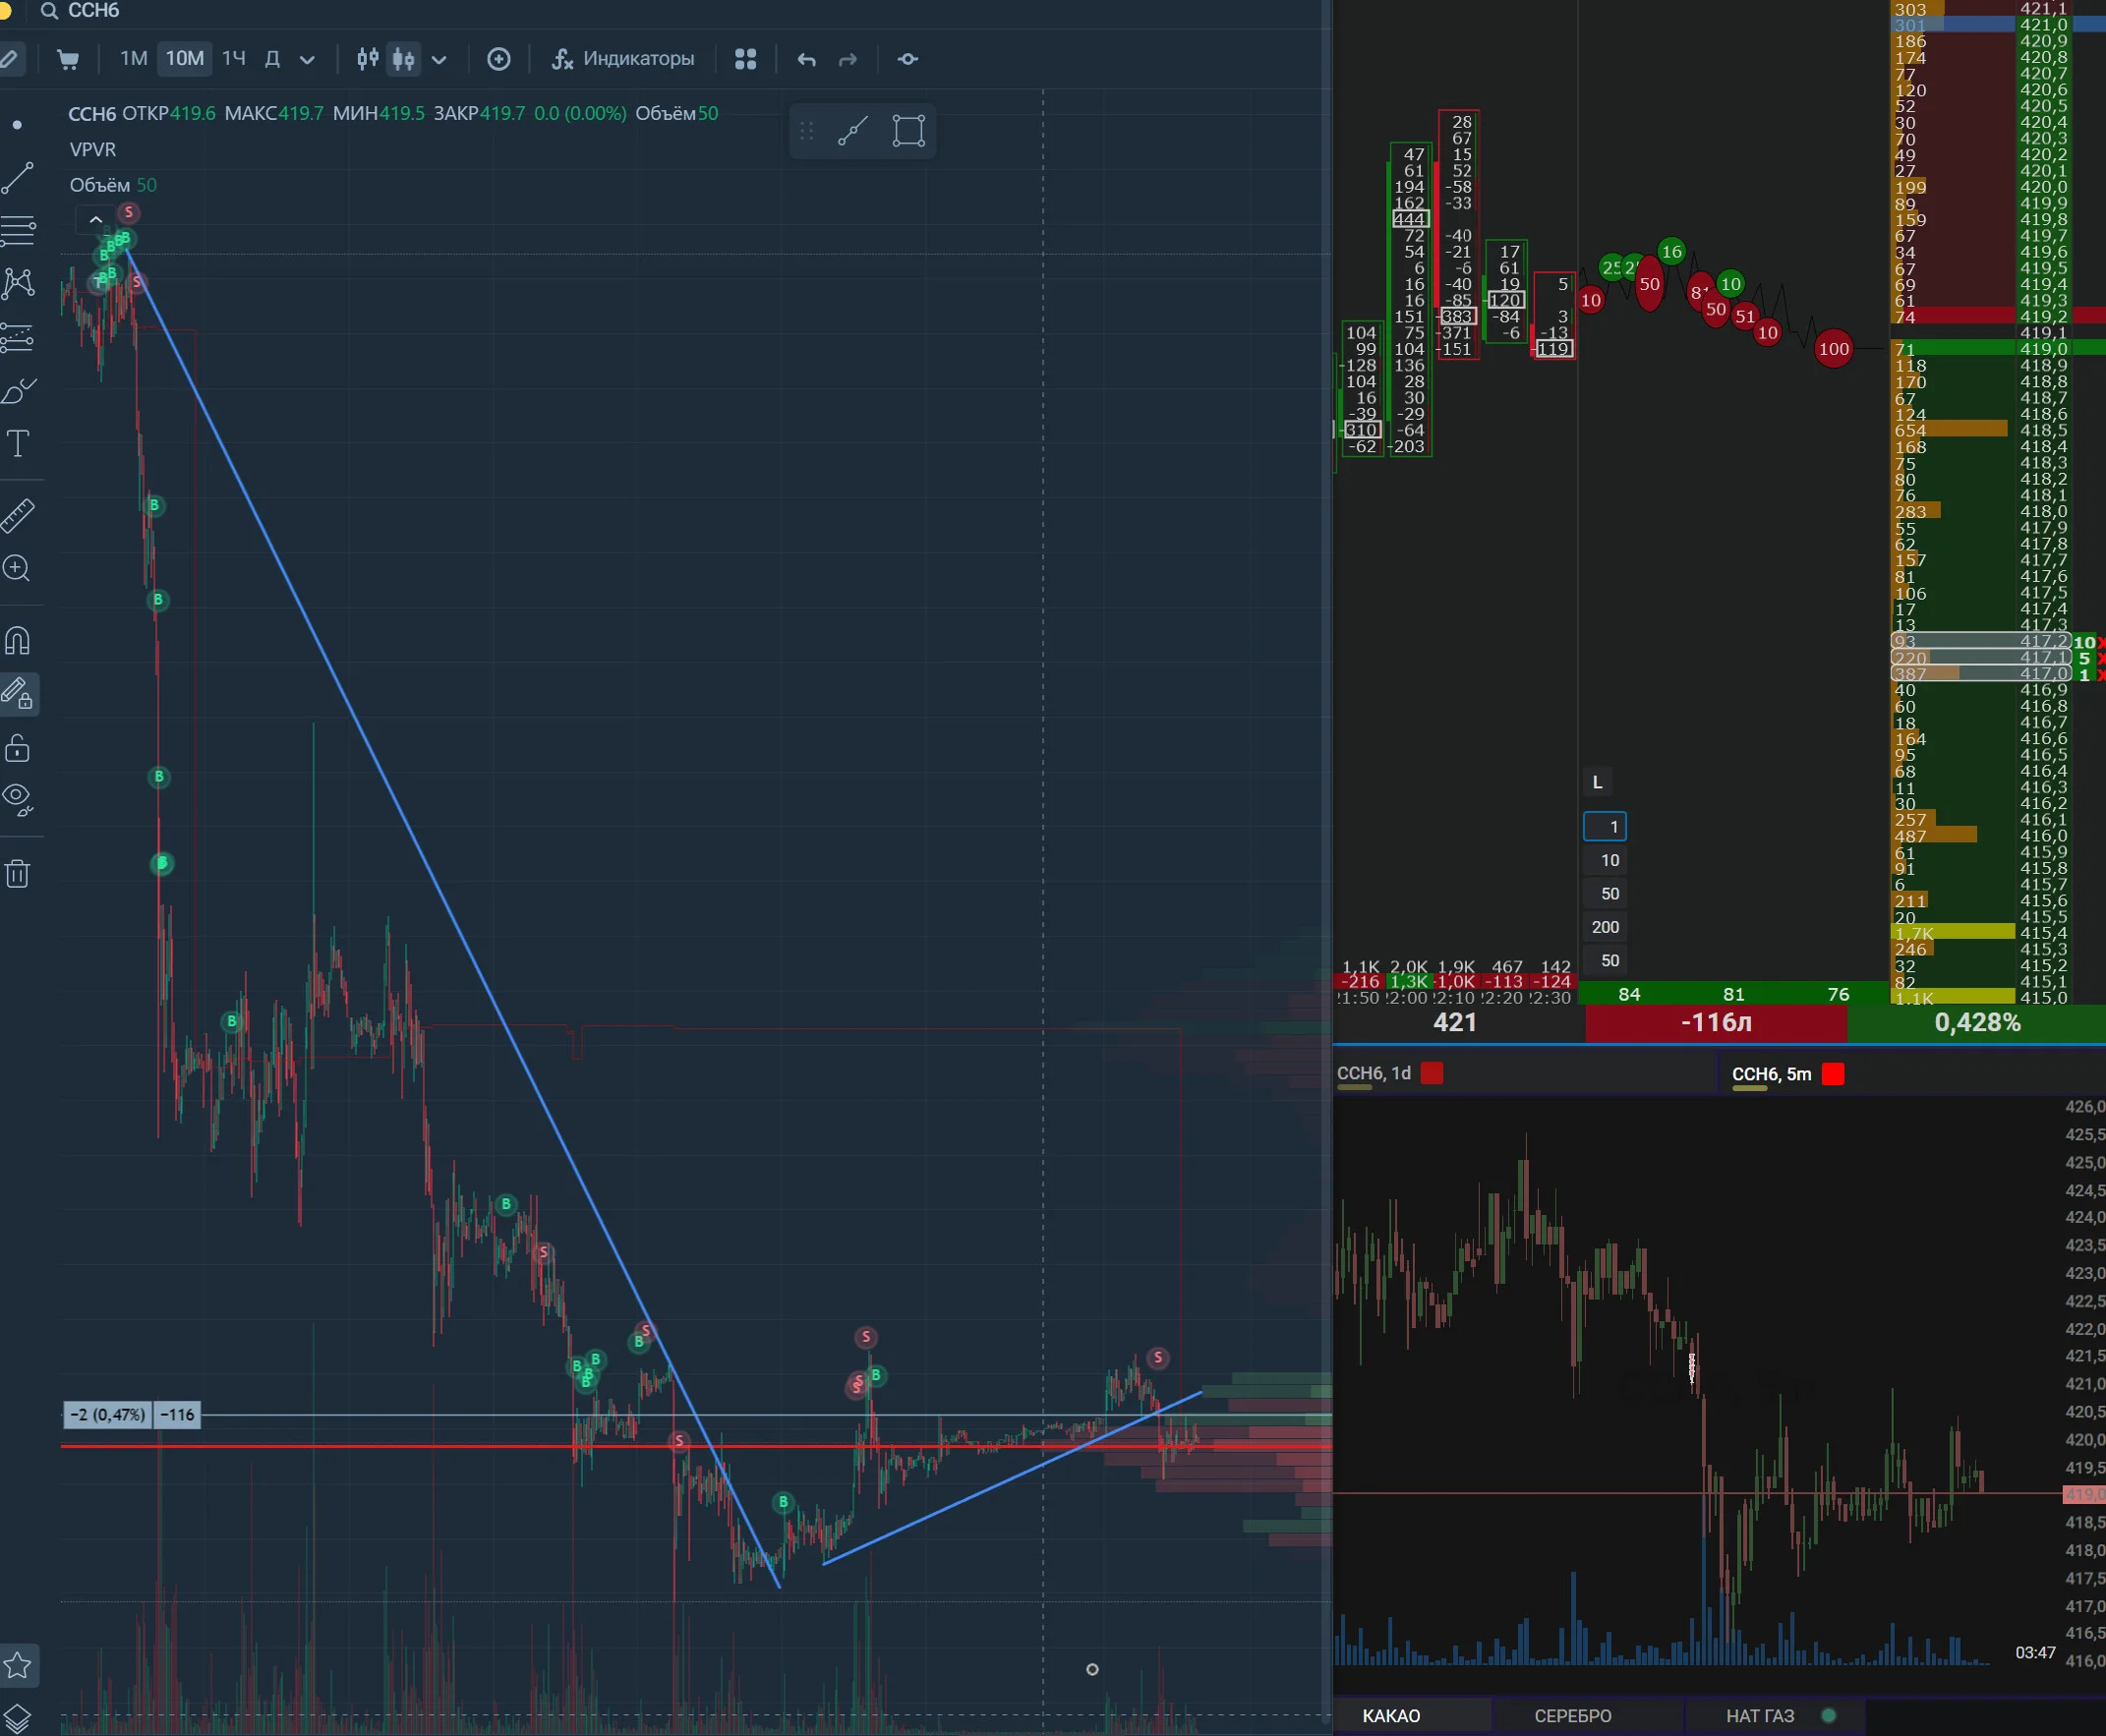Viewport: 2106px width, 1736px height.
Task: Collapse the indicator legend chevron
Action: pos(96,220)
